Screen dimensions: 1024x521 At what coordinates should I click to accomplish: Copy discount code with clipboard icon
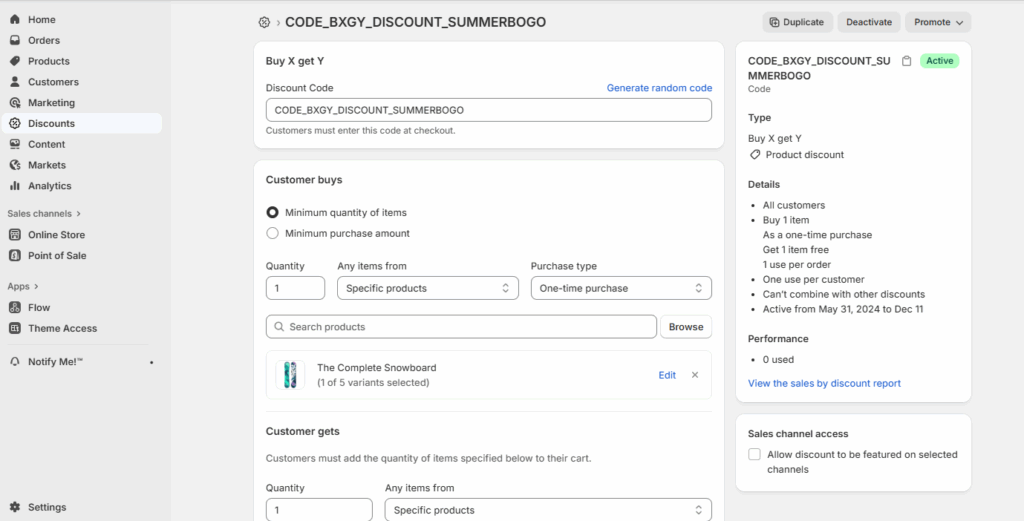click(906, 61)
